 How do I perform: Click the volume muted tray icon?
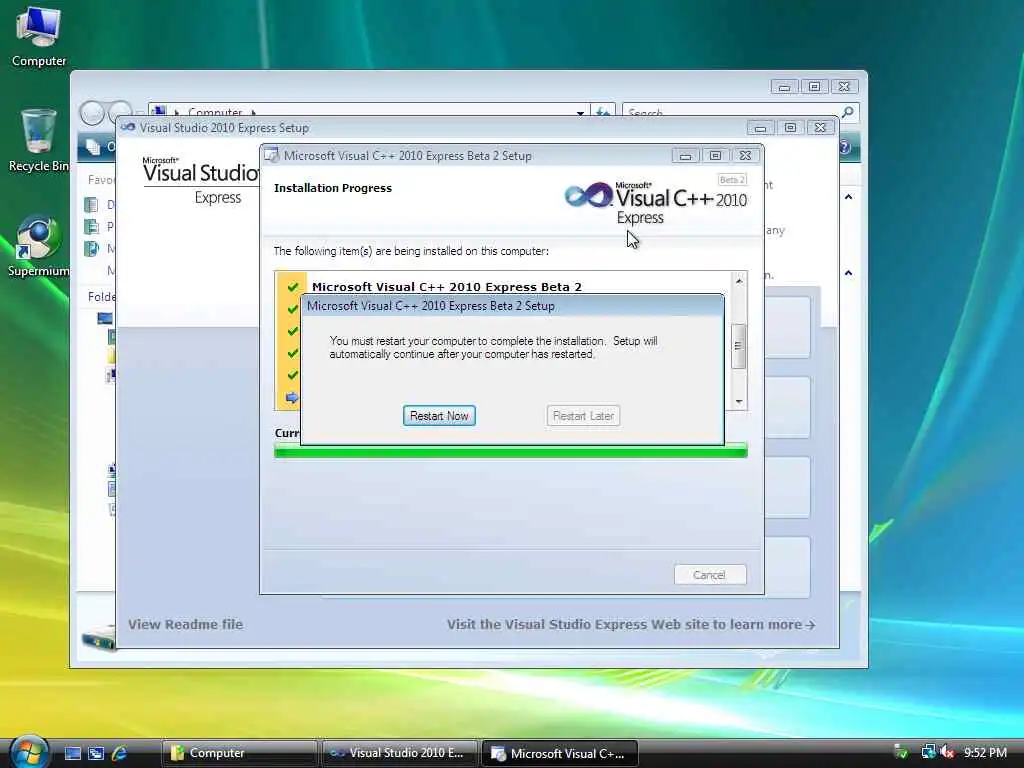coord(948,753)
